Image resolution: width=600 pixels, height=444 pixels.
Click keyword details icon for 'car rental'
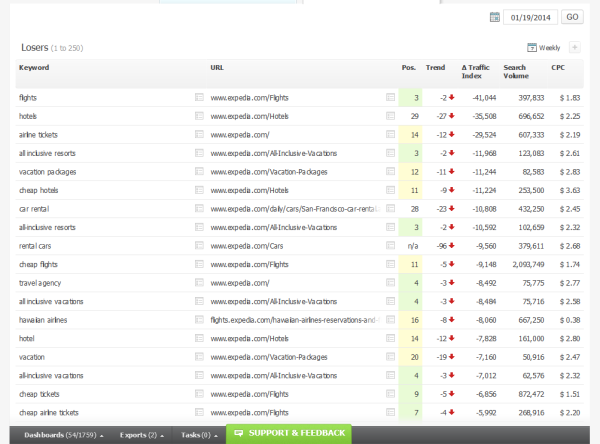click(x=199, y=208)
